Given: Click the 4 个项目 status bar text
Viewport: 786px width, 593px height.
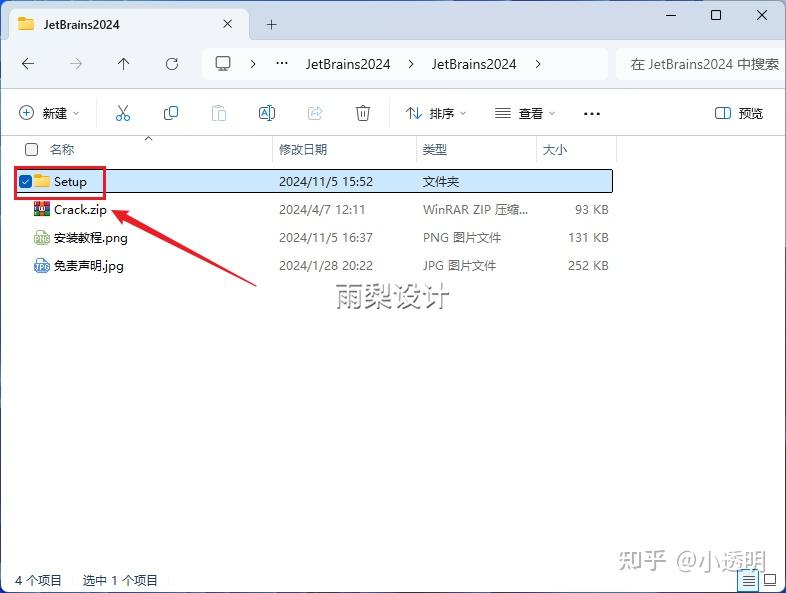Looking at the screenshot, I should [38, 580].
